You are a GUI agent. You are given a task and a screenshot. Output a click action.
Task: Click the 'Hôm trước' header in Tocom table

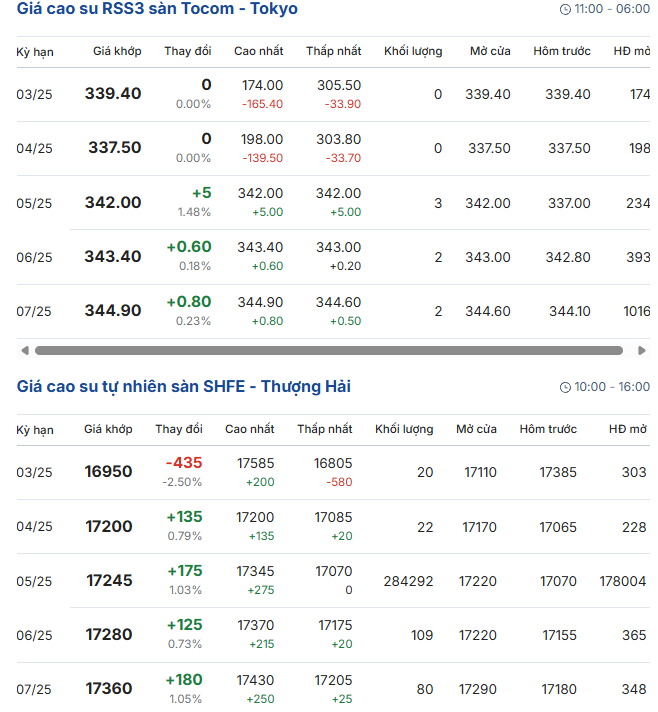click(561, 51)
